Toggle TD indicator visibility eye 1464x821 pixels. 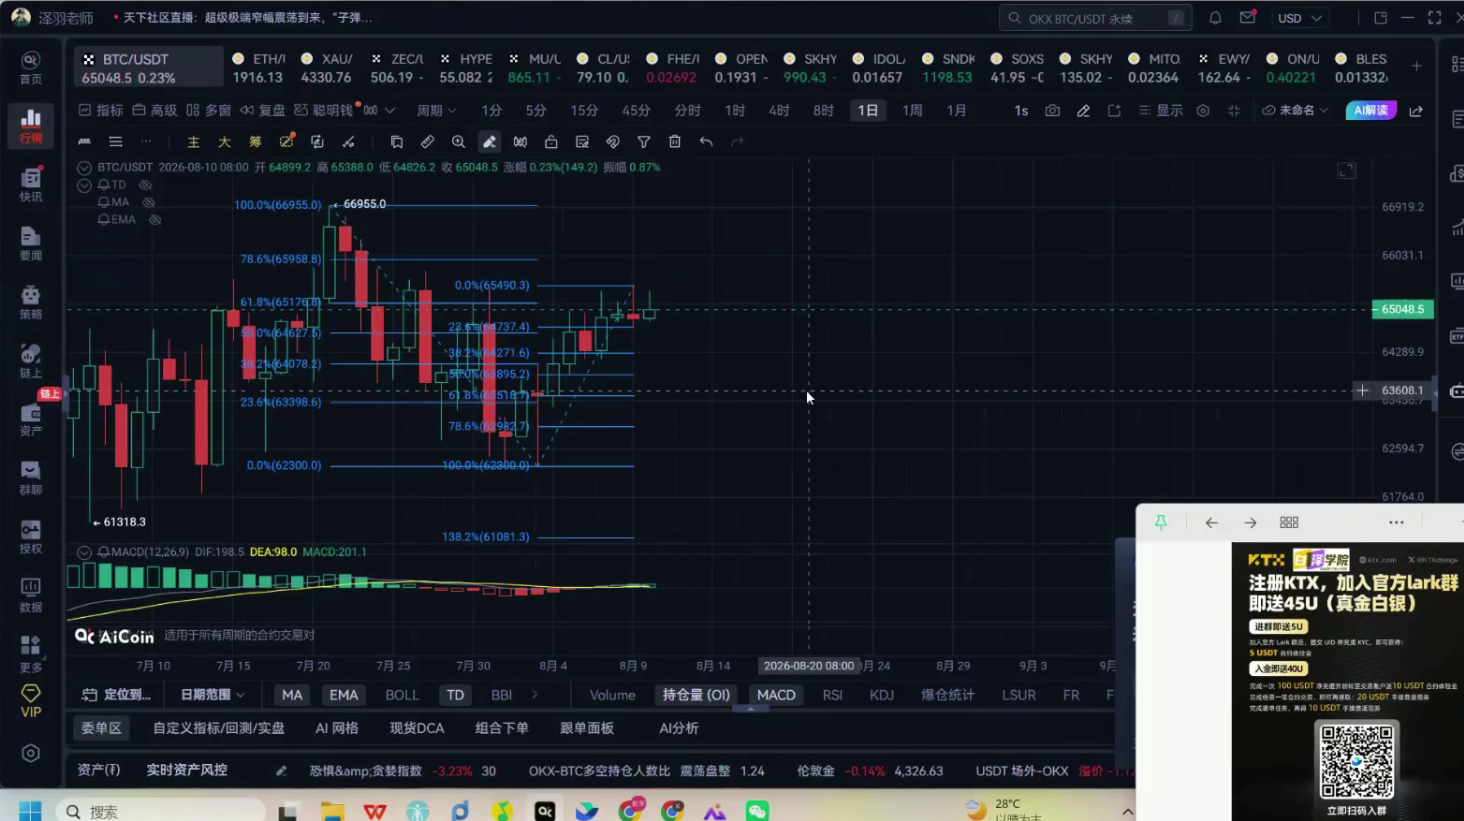(145, 185)
